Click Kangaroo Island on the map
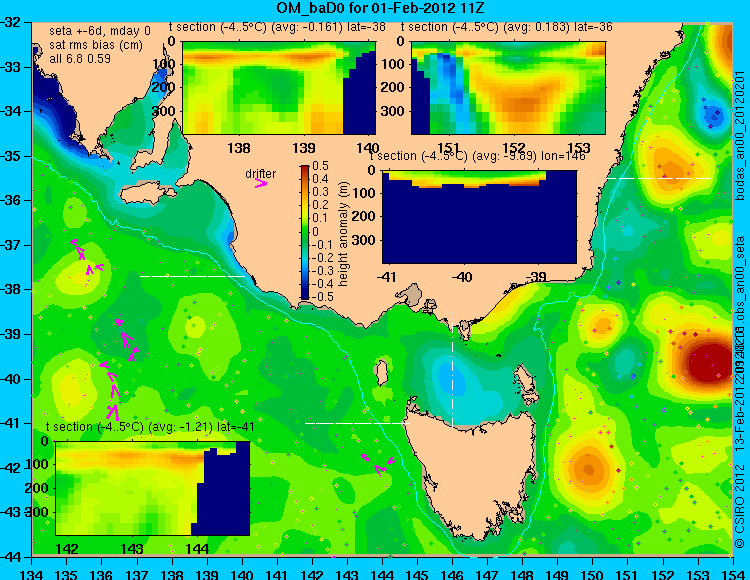The image size is (750, 580). pos(147,192)
